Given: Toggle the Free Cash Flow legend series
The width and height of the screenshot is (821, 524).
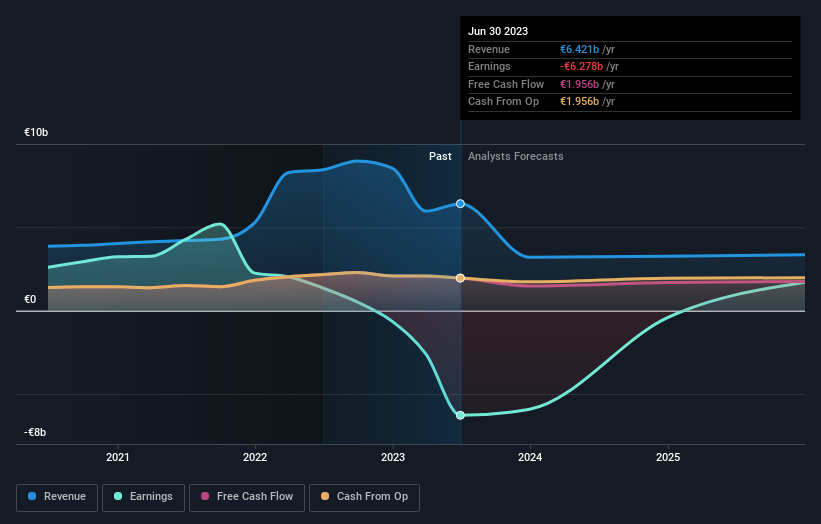Looking at the screenshot, I should [x=247, y=497].
